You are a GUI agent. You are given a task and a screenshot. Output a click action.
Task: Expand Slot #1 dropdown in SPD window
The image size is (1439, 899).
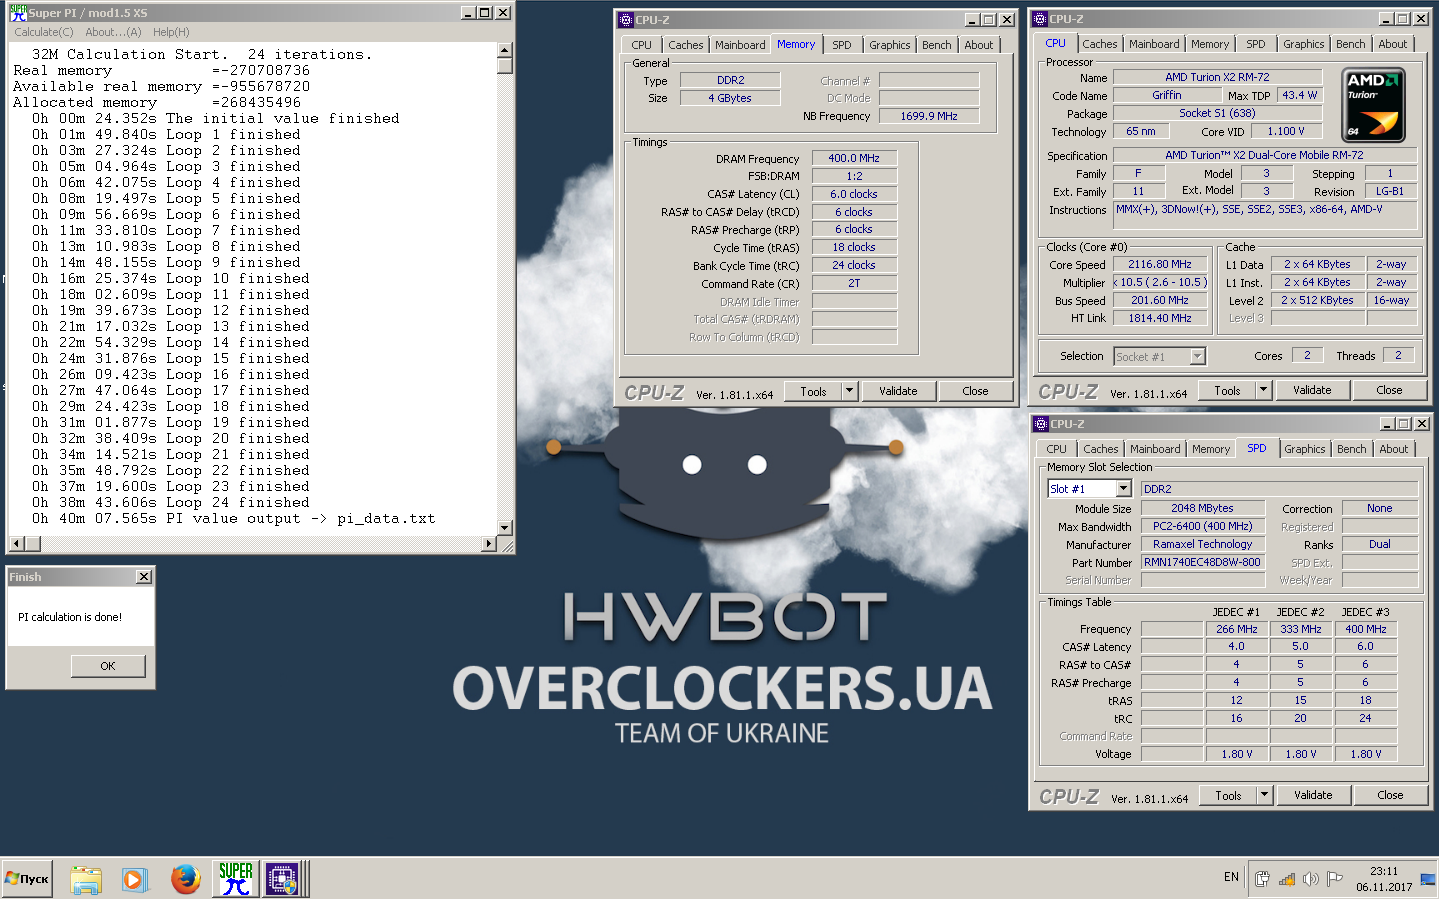[1124, 488]
